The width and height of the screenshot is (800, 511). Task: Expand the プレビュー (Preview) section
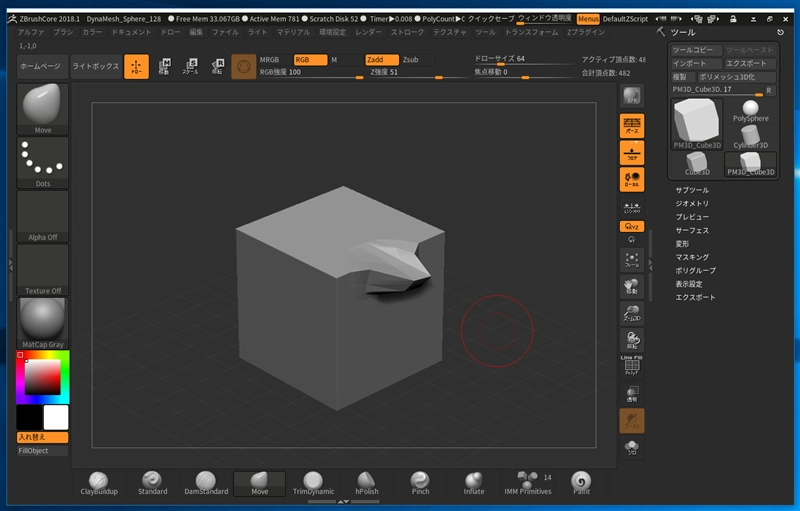(692, 217)
